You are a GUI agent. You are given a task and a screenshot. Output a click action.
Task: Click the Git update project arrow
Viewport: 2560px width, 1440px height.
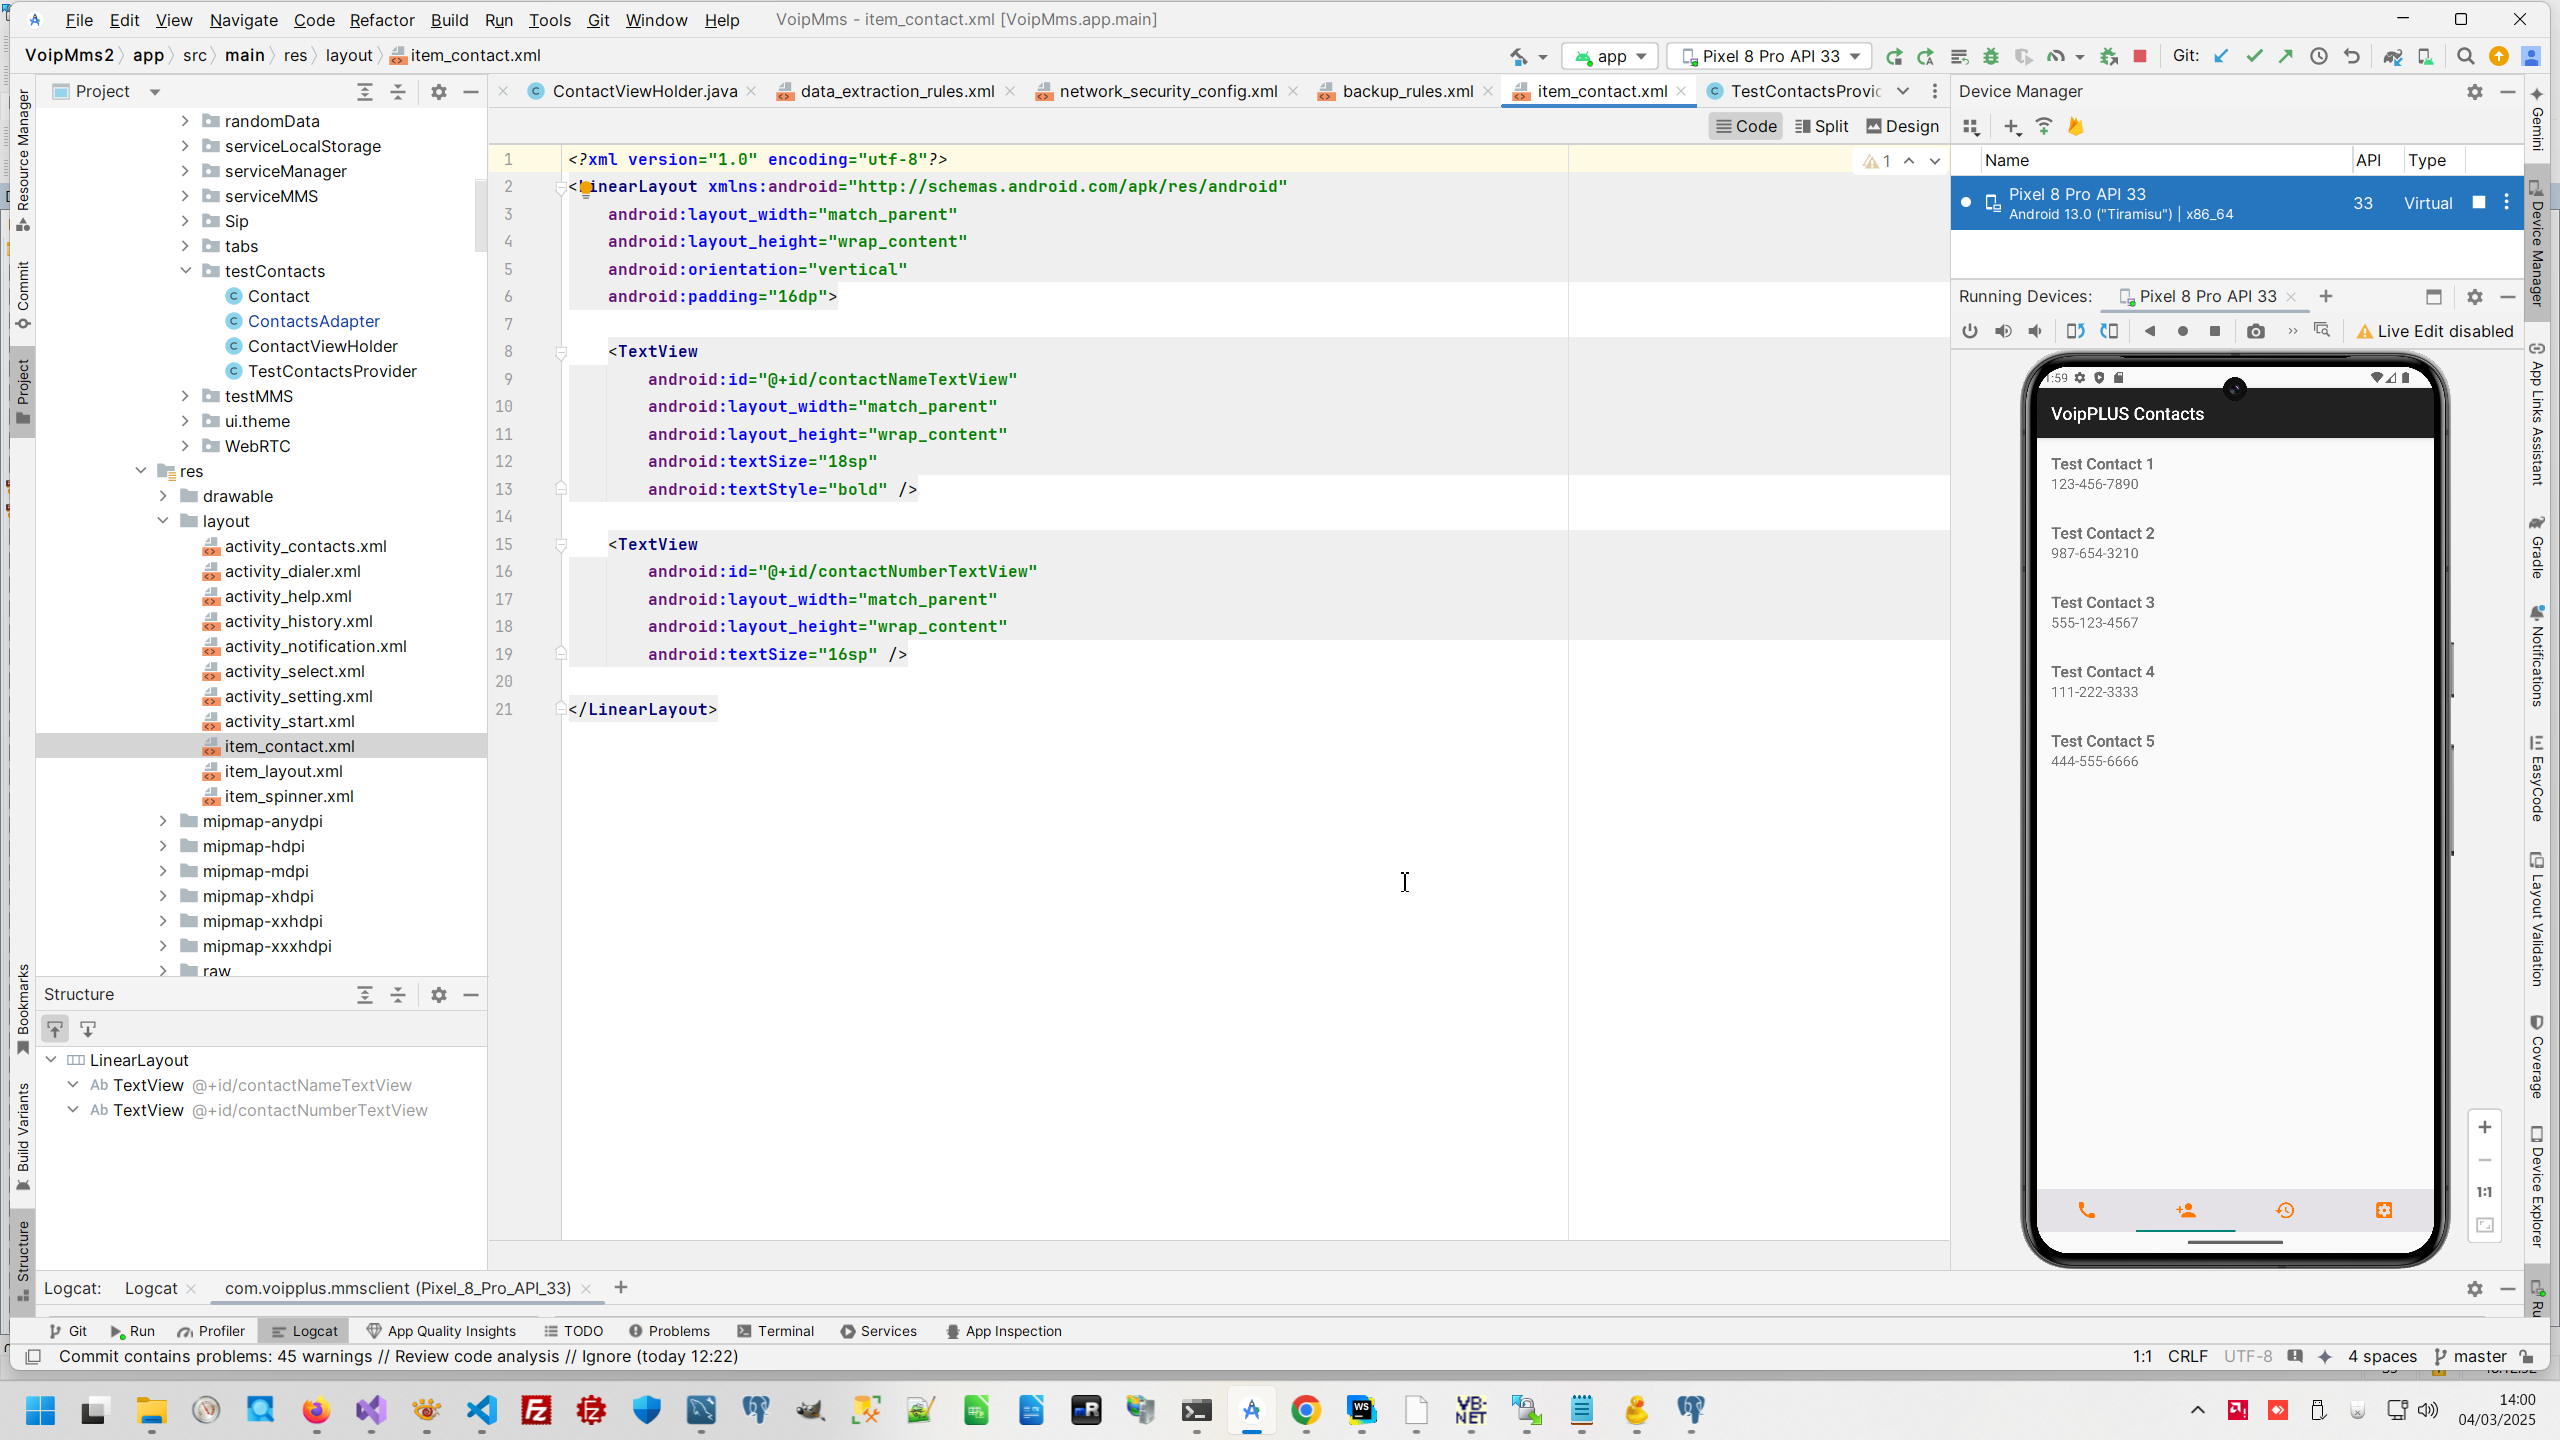click(x=2221, y=56)
